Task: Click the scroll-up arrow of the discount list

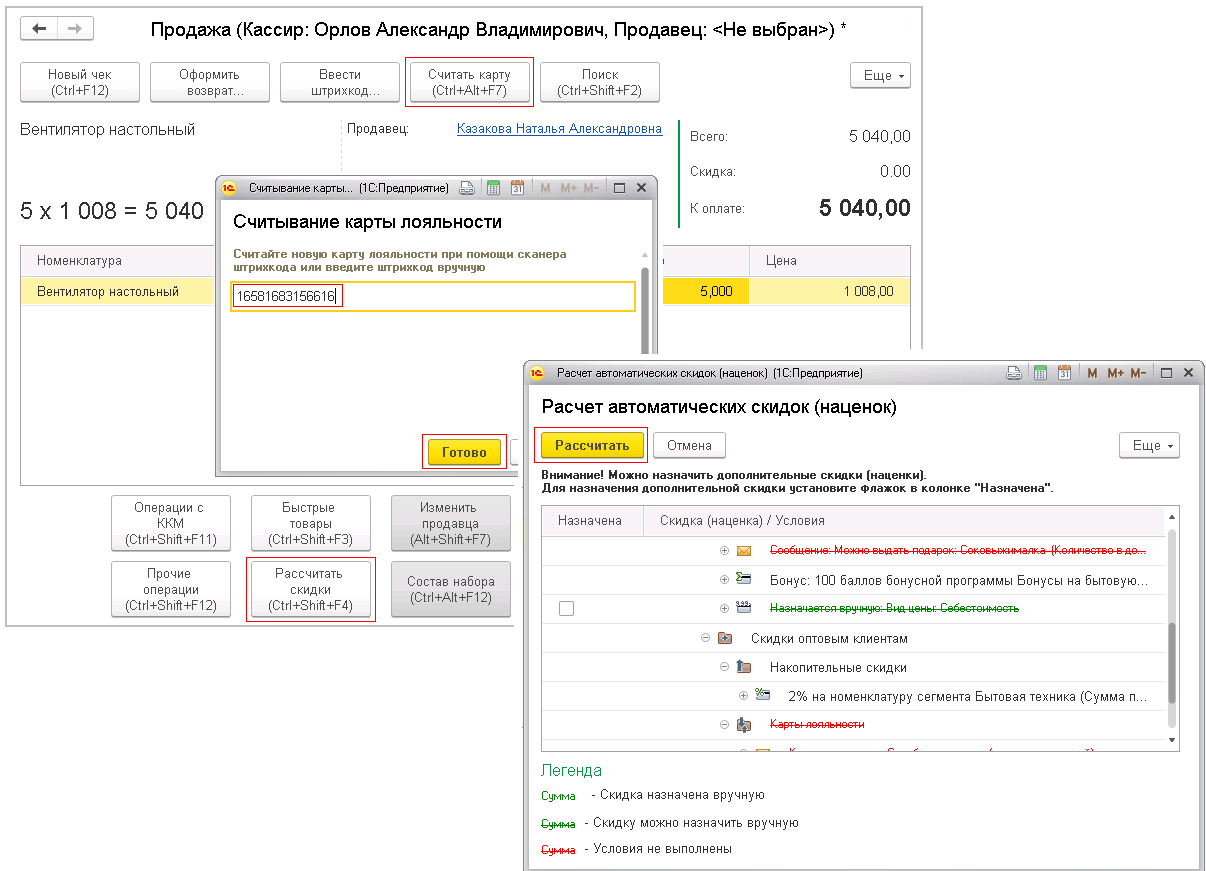Action: [1172, 515]
